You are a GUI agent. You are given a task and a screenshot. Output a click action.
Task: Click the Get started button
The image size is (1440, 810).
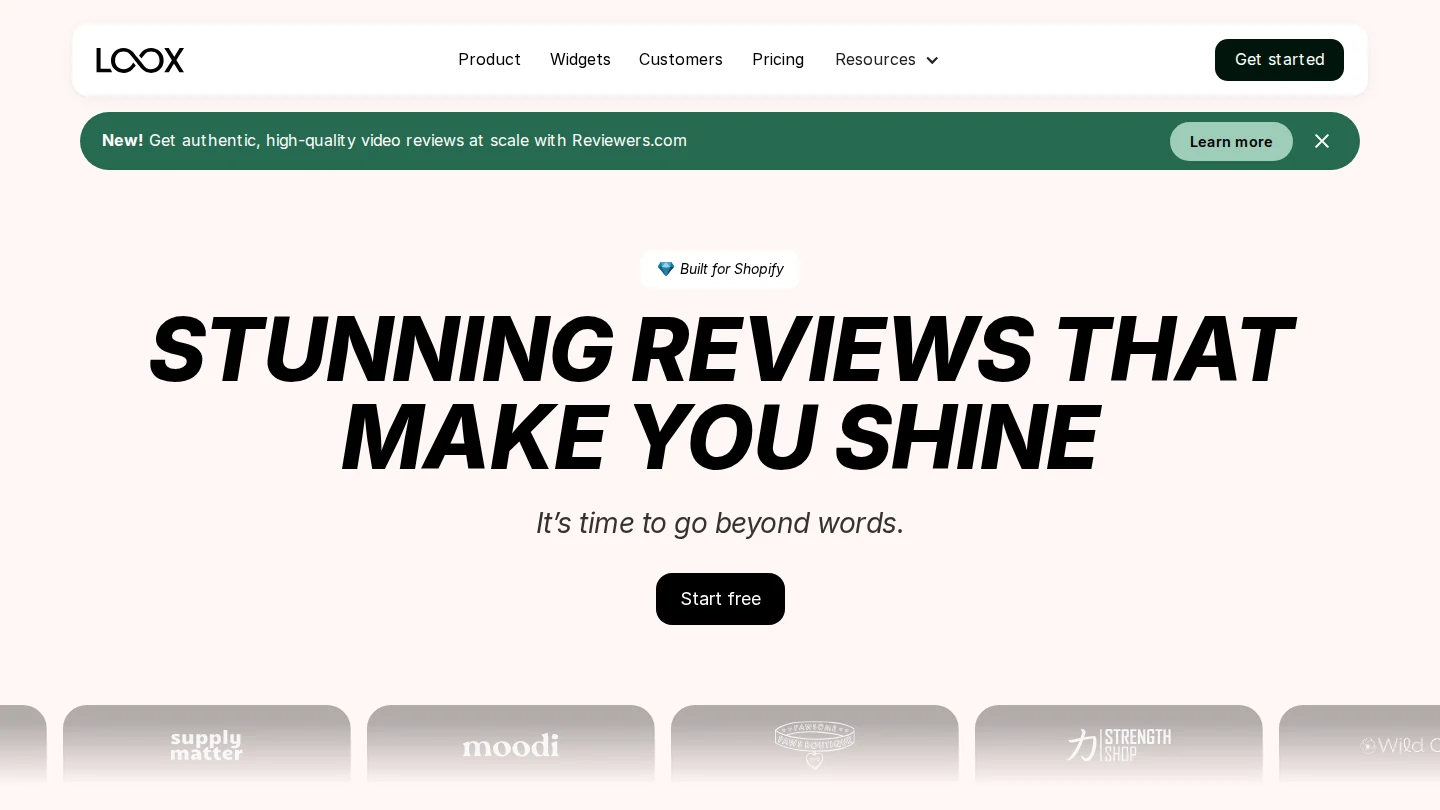tap(1279, 60)
